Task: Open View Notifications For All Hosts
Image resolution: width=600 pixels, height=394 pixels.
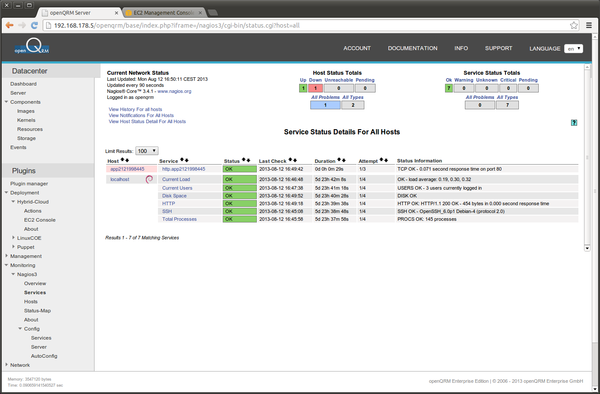Action: (141, 116)
